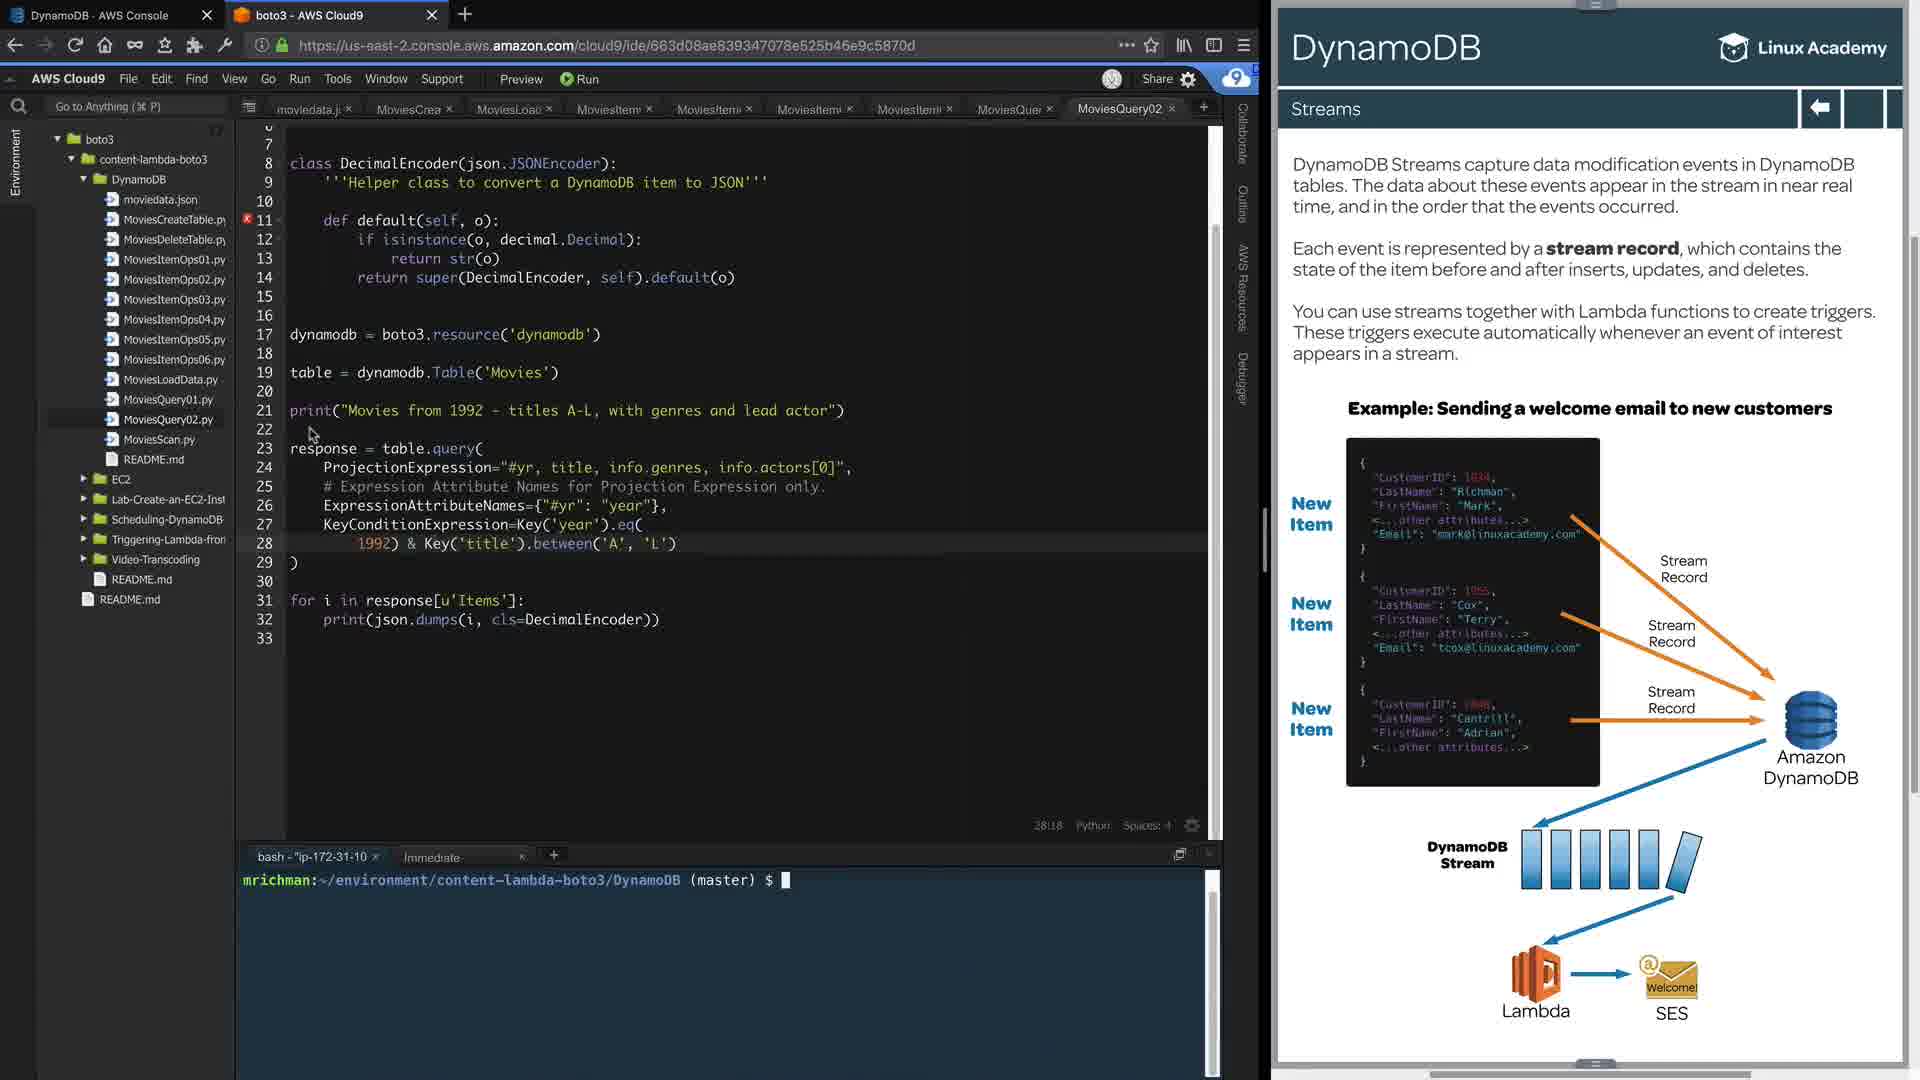Click the Share button

pyautogui.click(x=1157, y=79)
